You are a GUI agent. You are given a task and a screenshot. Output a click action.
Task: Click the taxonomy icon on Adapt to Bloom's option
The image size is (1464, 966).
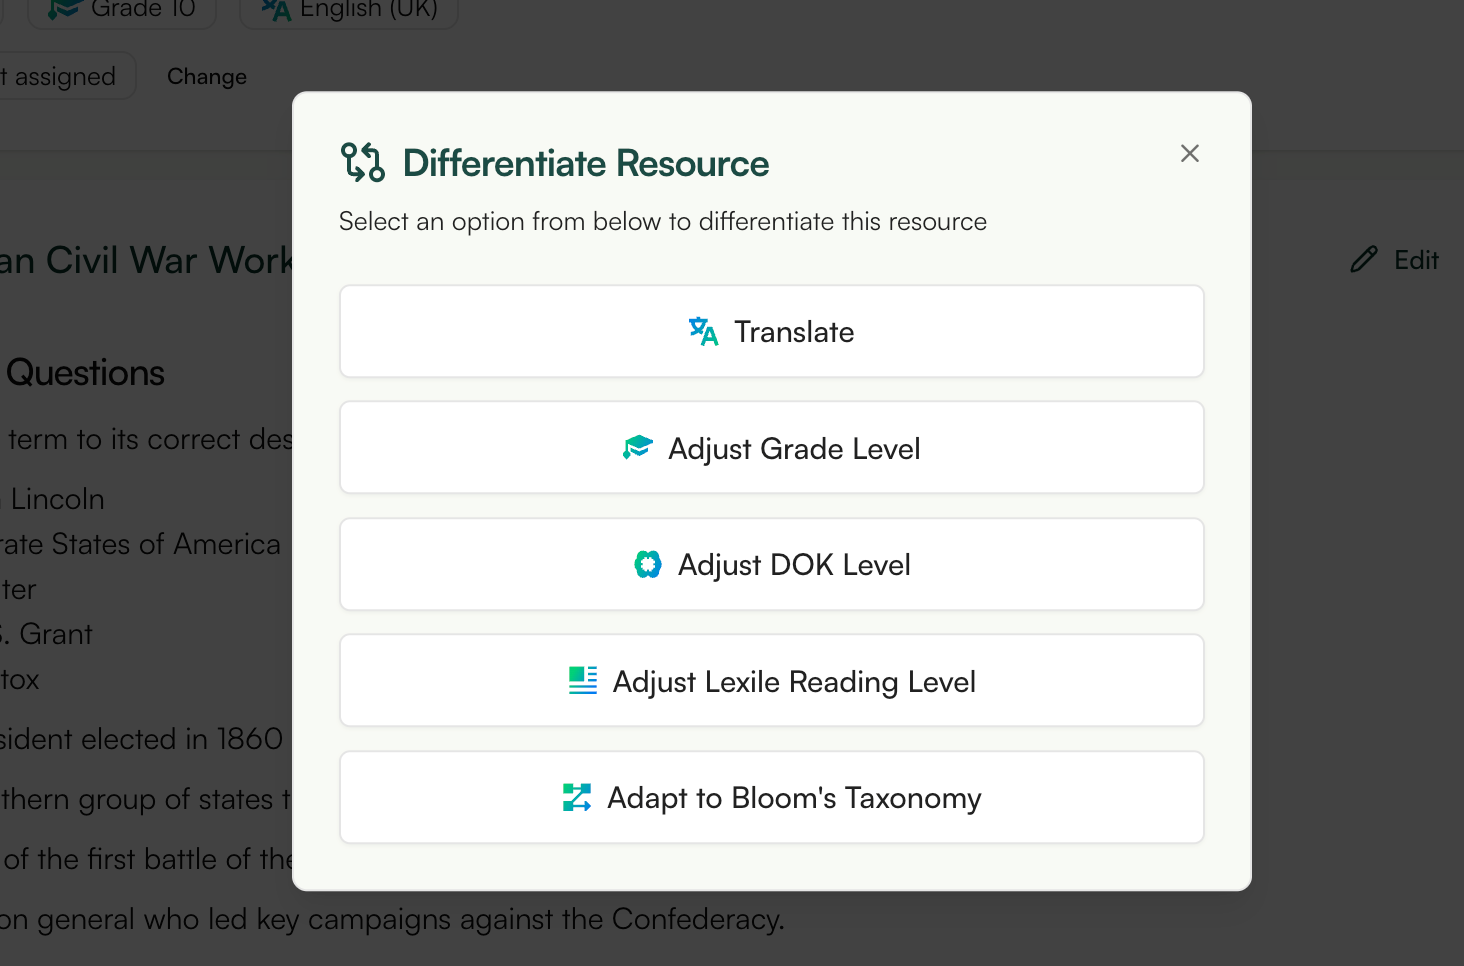(576, 797)
